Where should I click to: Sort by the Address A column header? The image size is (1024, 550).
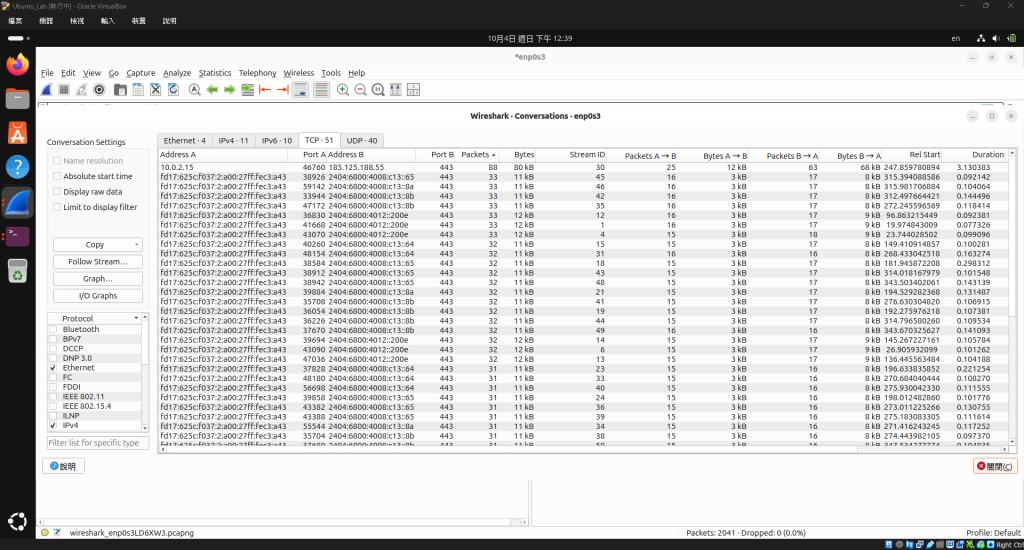point(223,155)
